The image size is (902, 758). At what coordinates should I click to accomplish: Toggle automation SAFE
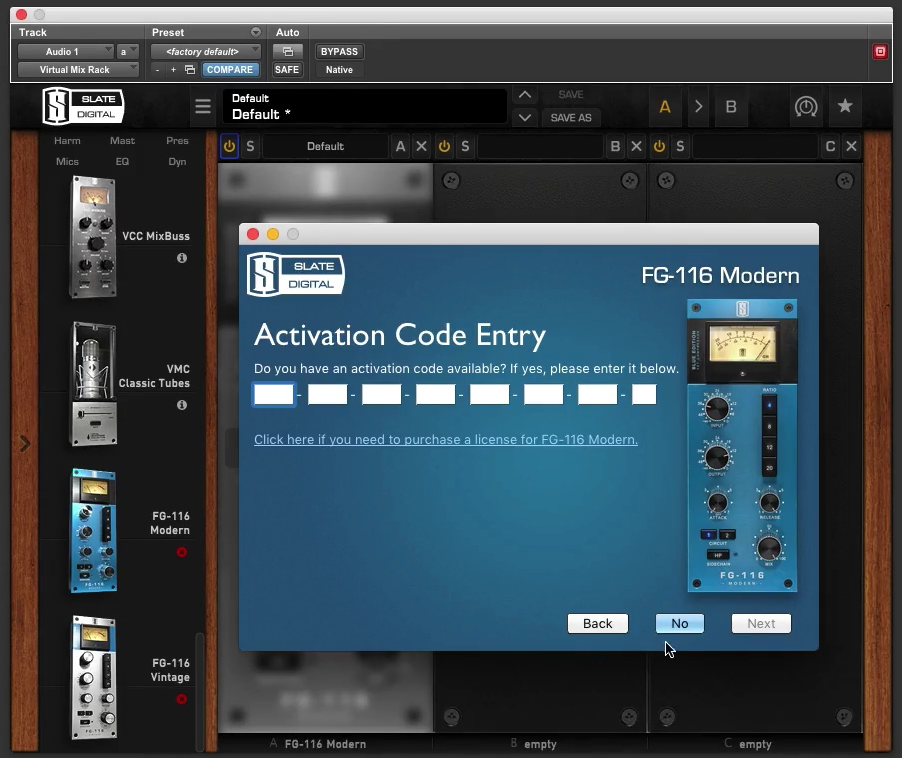[x=286, y=70]
